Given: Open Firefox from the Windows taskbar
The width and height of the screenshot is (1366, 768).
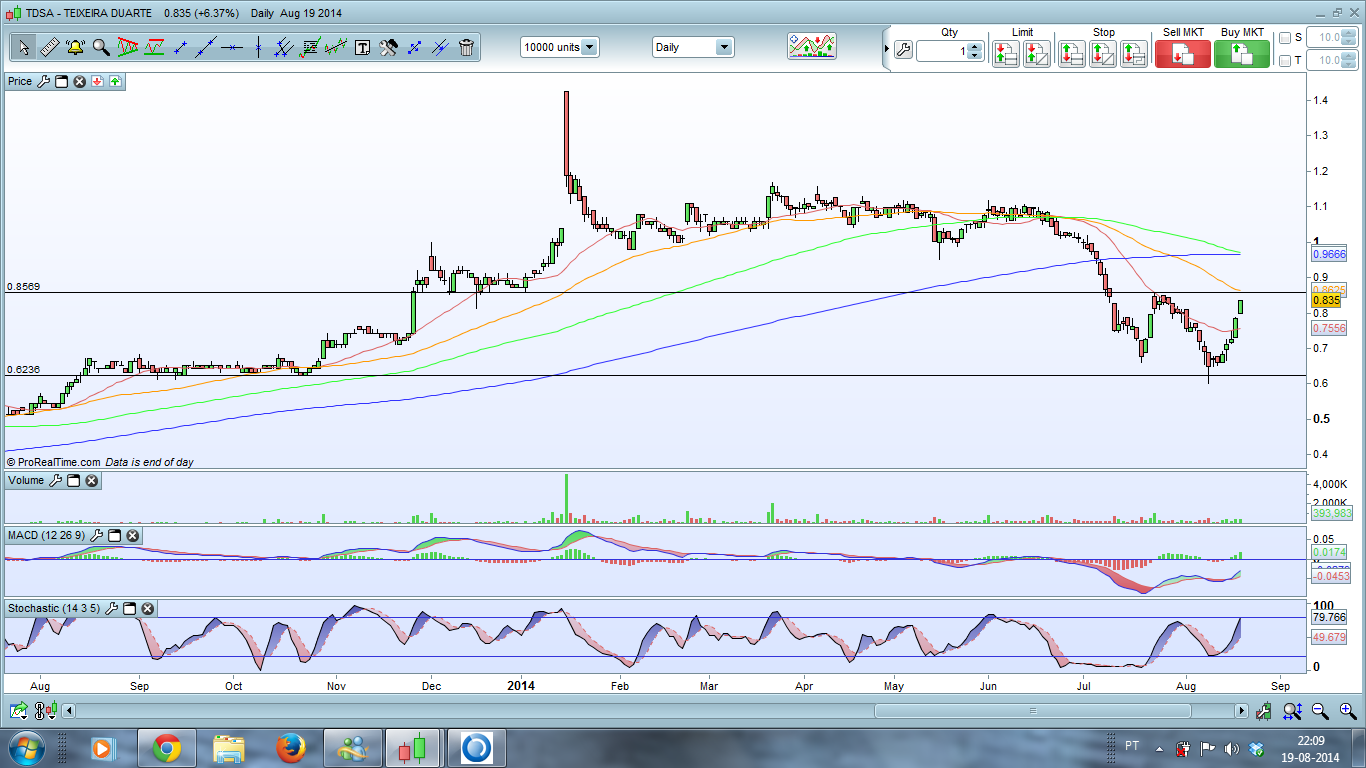Looking at the screenshot, I should pyautogui.click(x=291, y=748).
